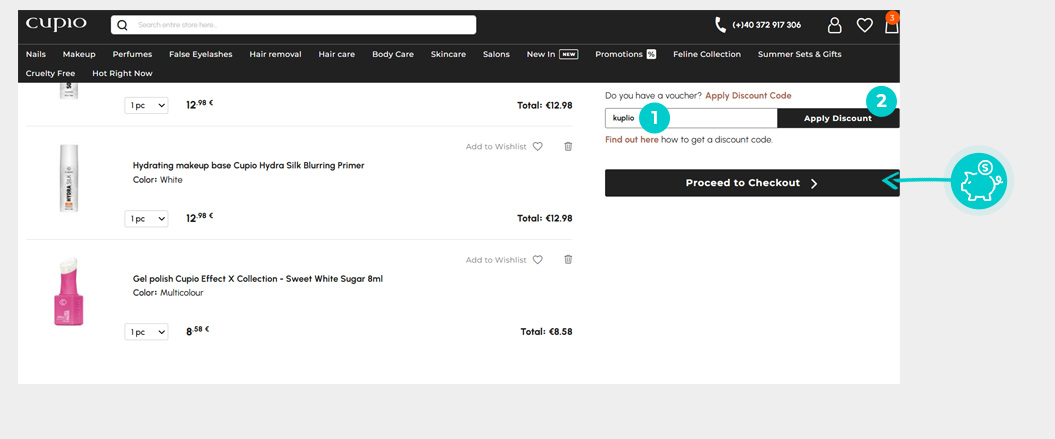The height and width of the screenshot is (439, 1055).
Task: Open the wishlist heart icon in header
Action: tap(864, 25)
